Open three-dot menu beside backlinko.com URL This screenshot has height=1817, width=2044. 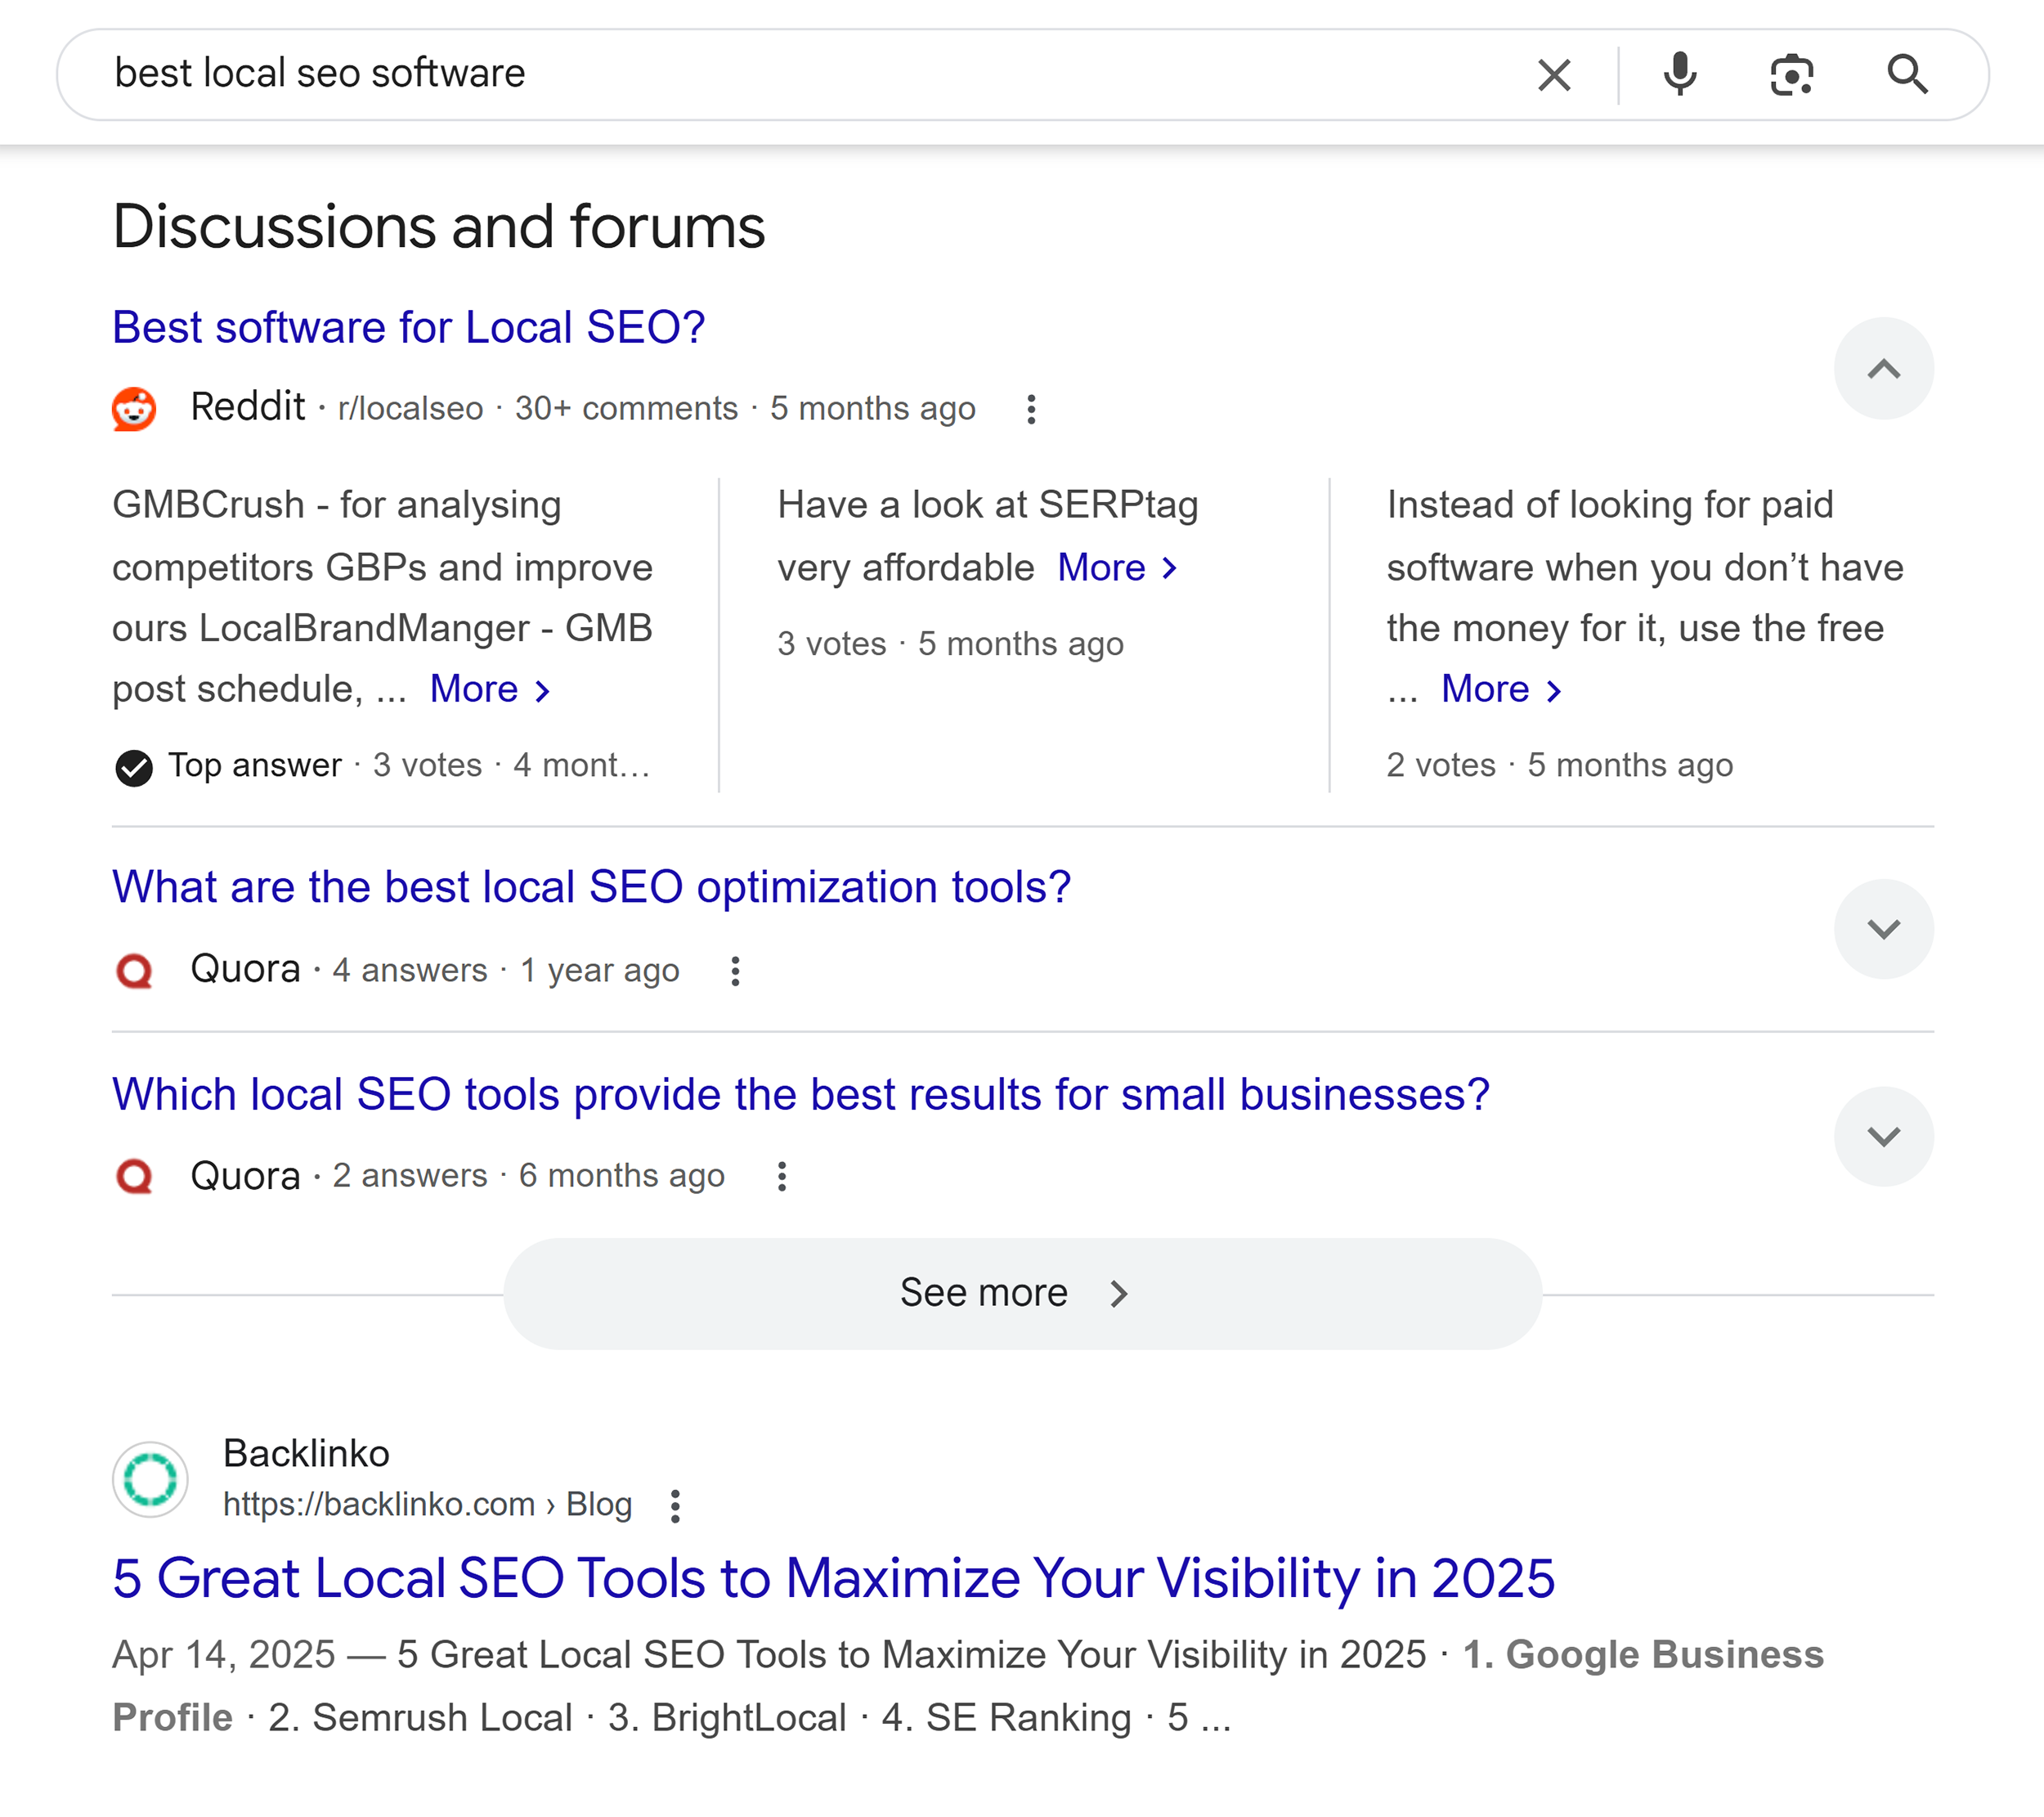pos(676,1505)
